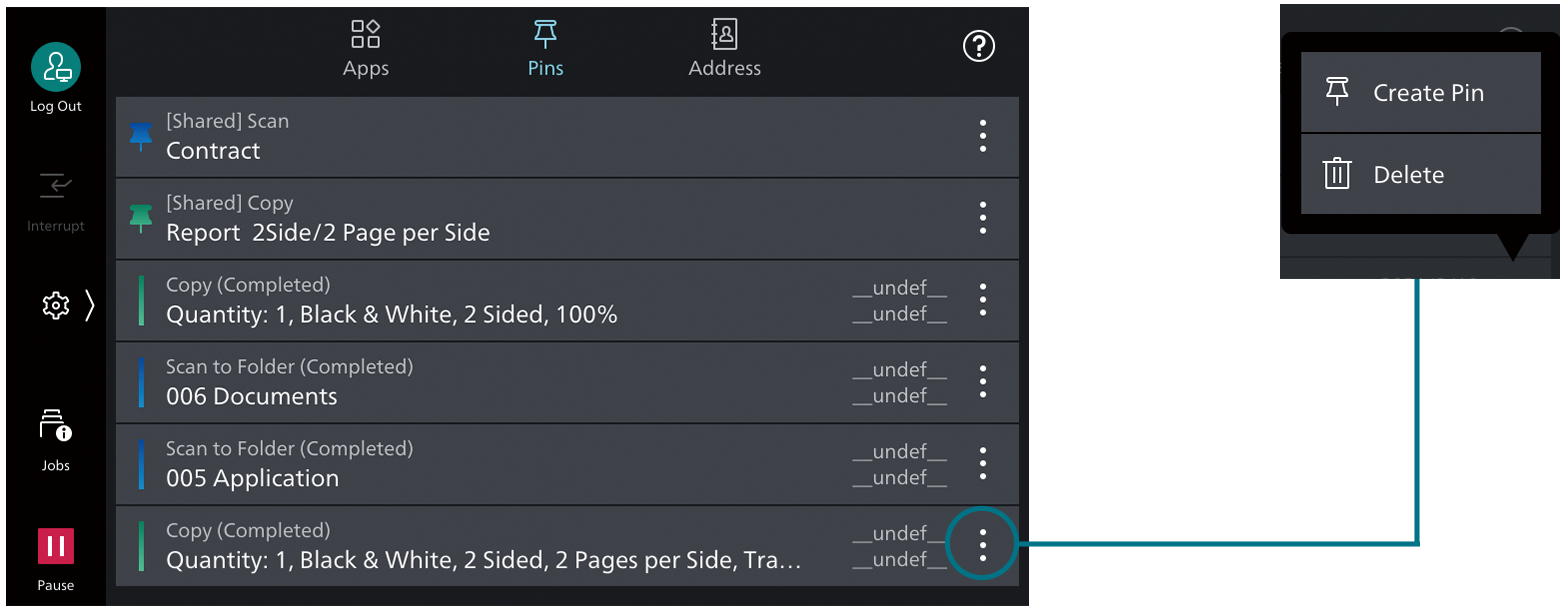Expand the sidebar settings chevron
This screenshot has width=1567, height=610.
click(x=89, y=305)
